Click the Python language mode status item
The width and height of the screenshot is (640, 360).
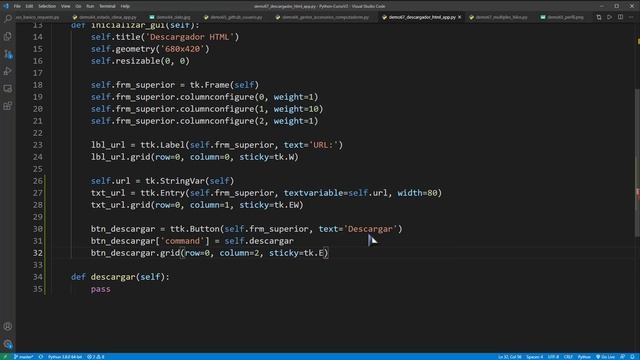(x=584, y=357)
